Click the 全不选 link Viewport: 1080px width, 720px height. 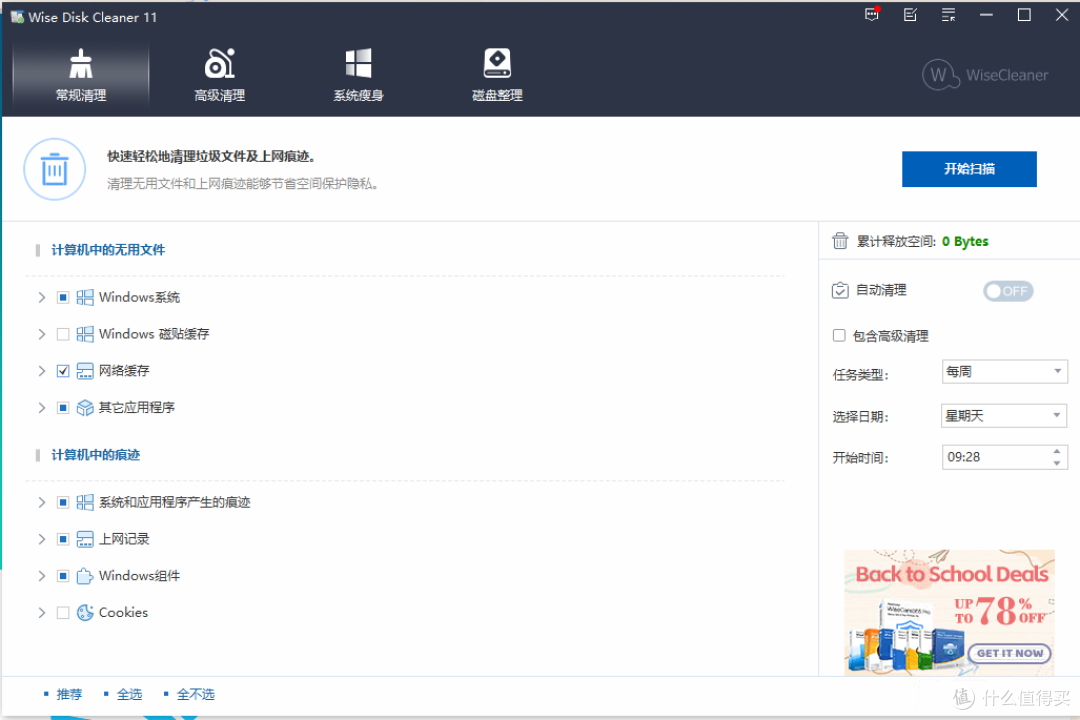[196, 695]
